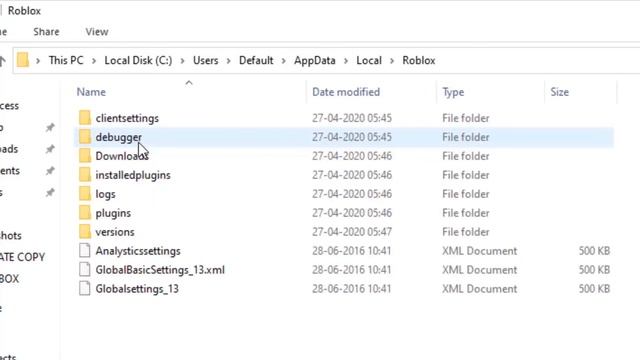
Task: Navigate to Local in breadcrumb
Action: [369, 60]
